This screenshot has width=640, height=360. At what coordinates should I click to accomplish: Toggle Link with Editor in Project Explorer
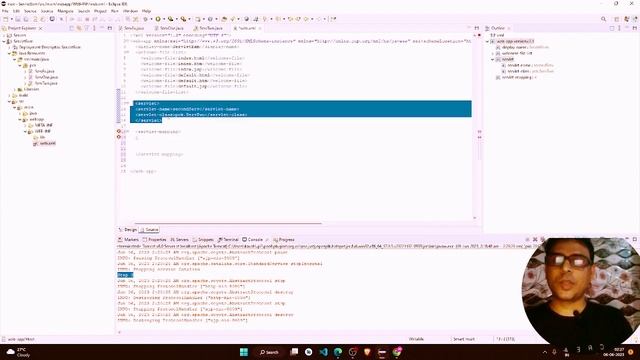click(x=79, y=28)
